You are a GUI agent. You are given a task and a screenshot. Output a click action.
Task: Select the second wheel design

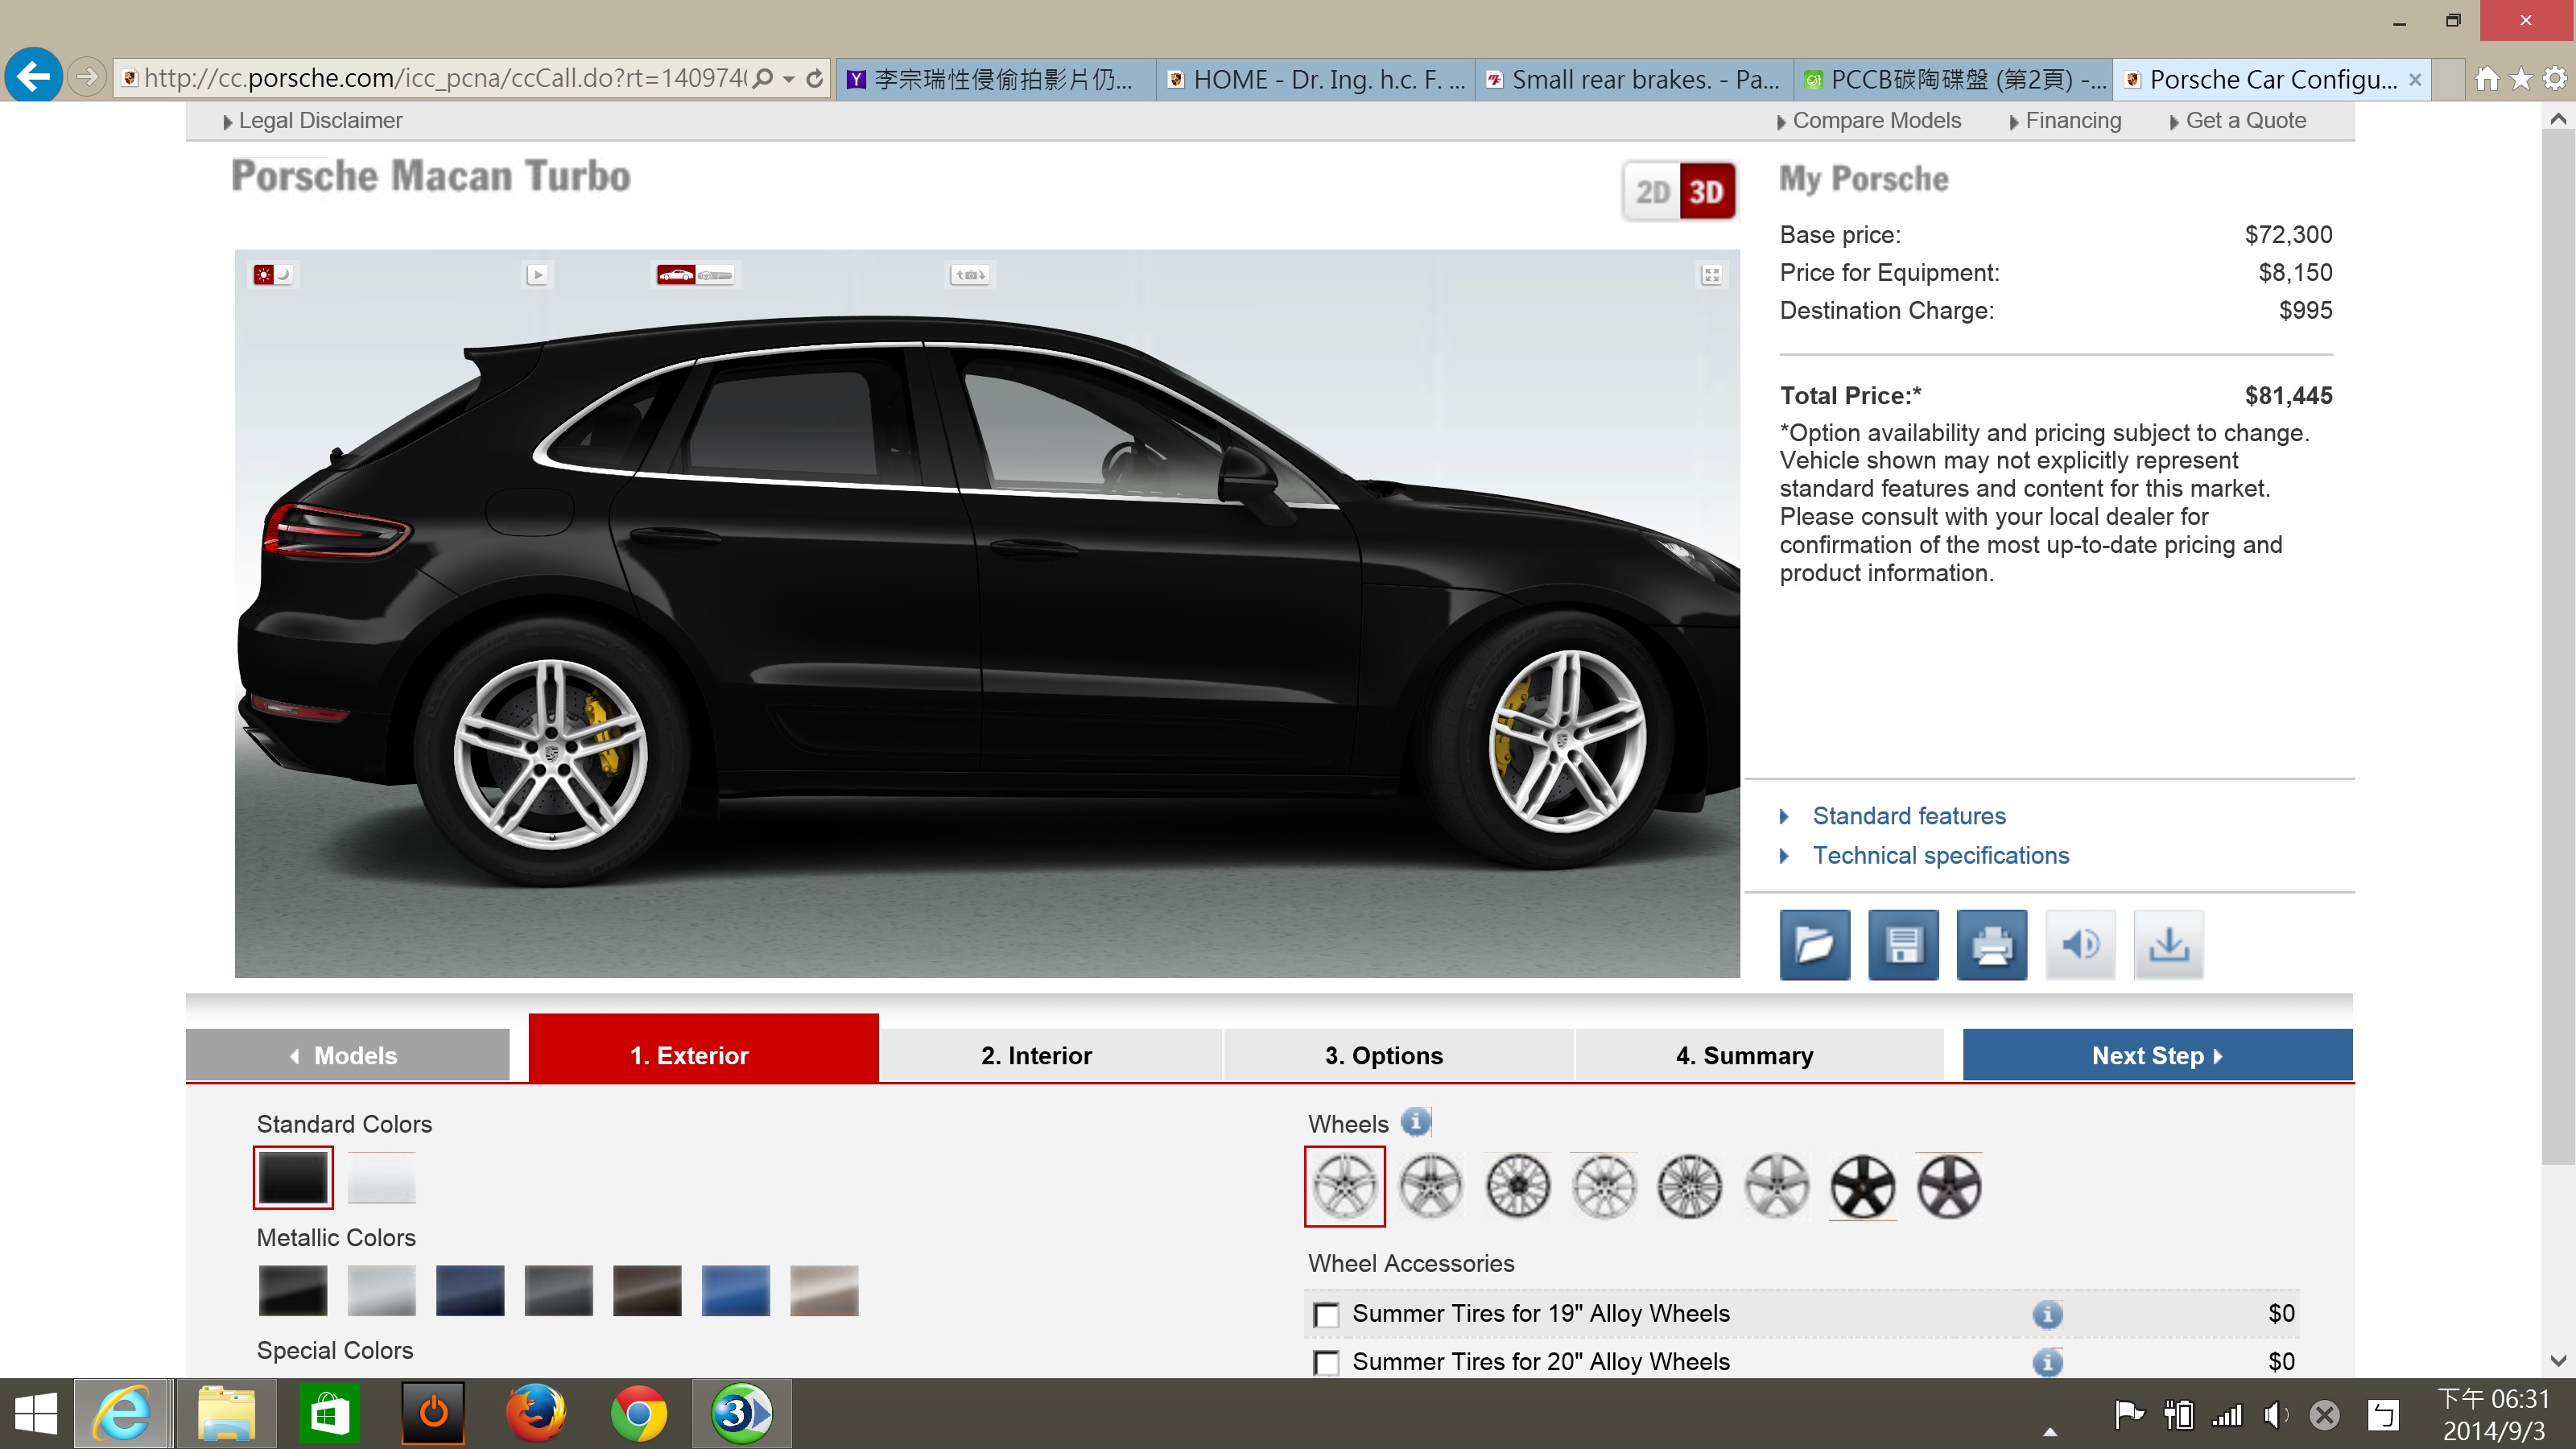[1430, 1186]
